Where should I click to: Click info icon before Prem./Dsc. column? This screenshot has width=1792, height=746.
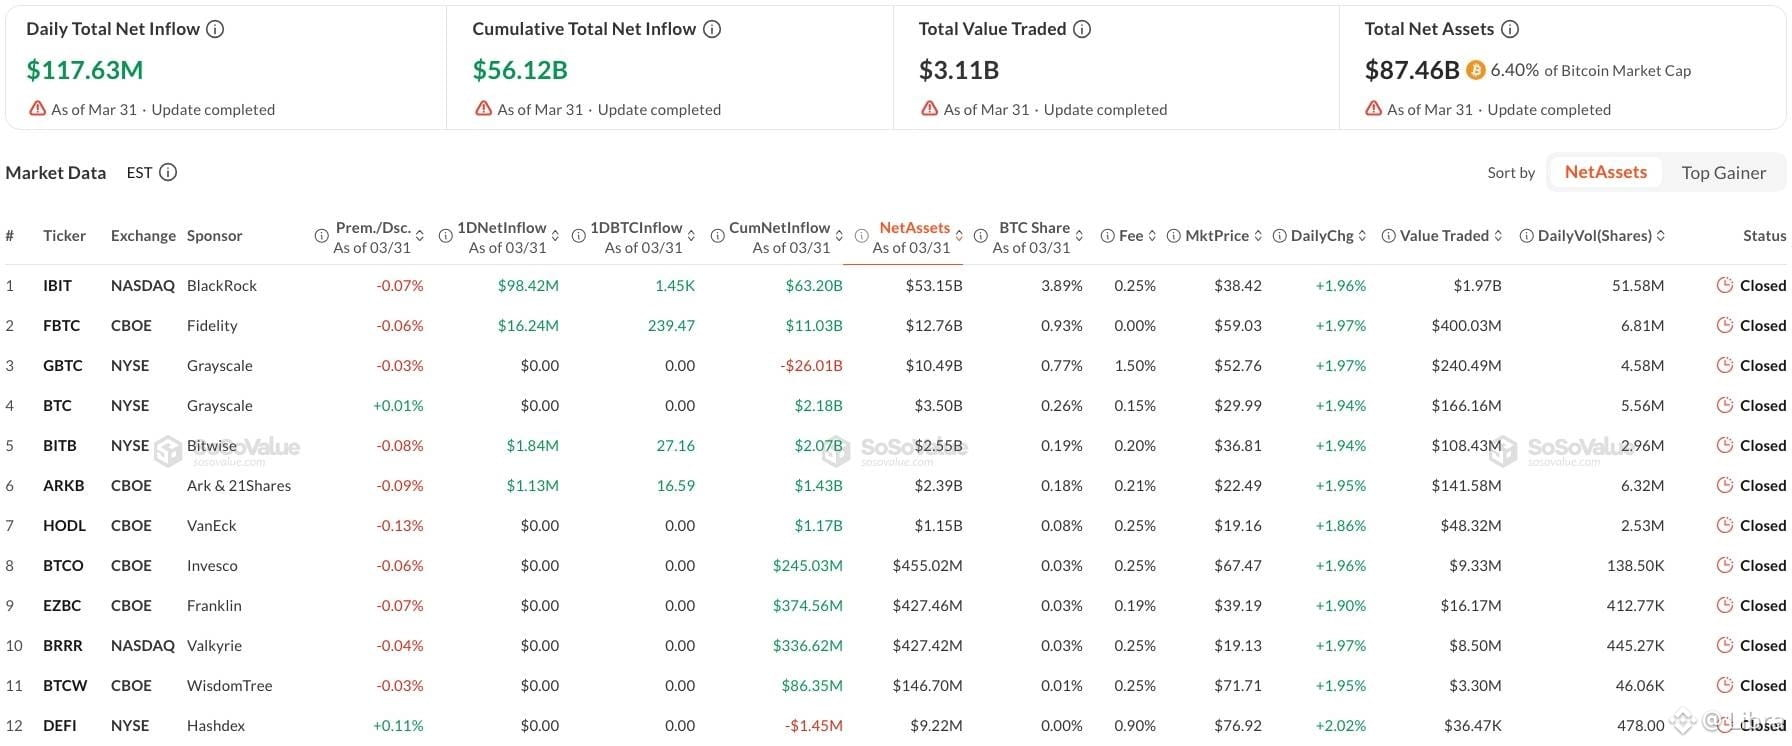pos(321,236)
